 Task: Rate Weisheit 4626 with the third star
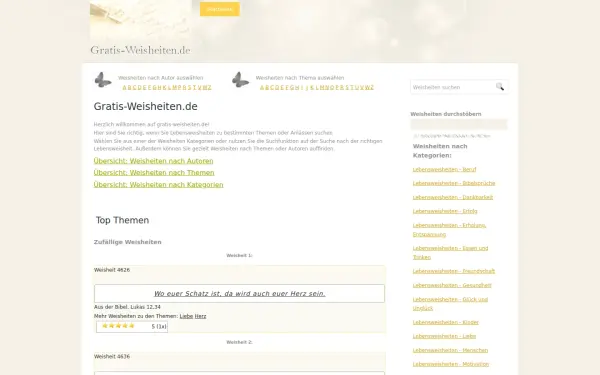click(x=118, y=326)
